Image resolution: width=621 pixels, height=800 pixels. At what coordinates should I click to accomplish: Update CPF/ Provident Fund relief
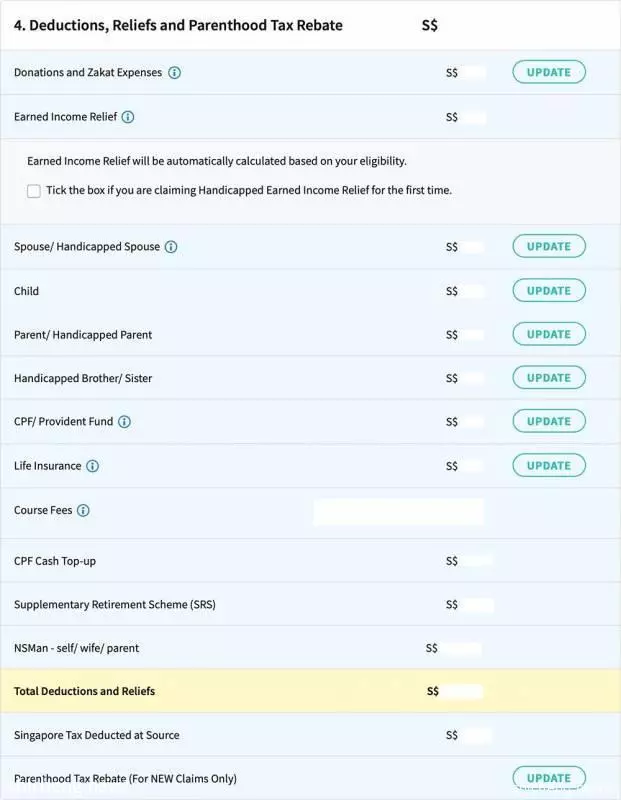pyautogui.click(x=549, y=421)
